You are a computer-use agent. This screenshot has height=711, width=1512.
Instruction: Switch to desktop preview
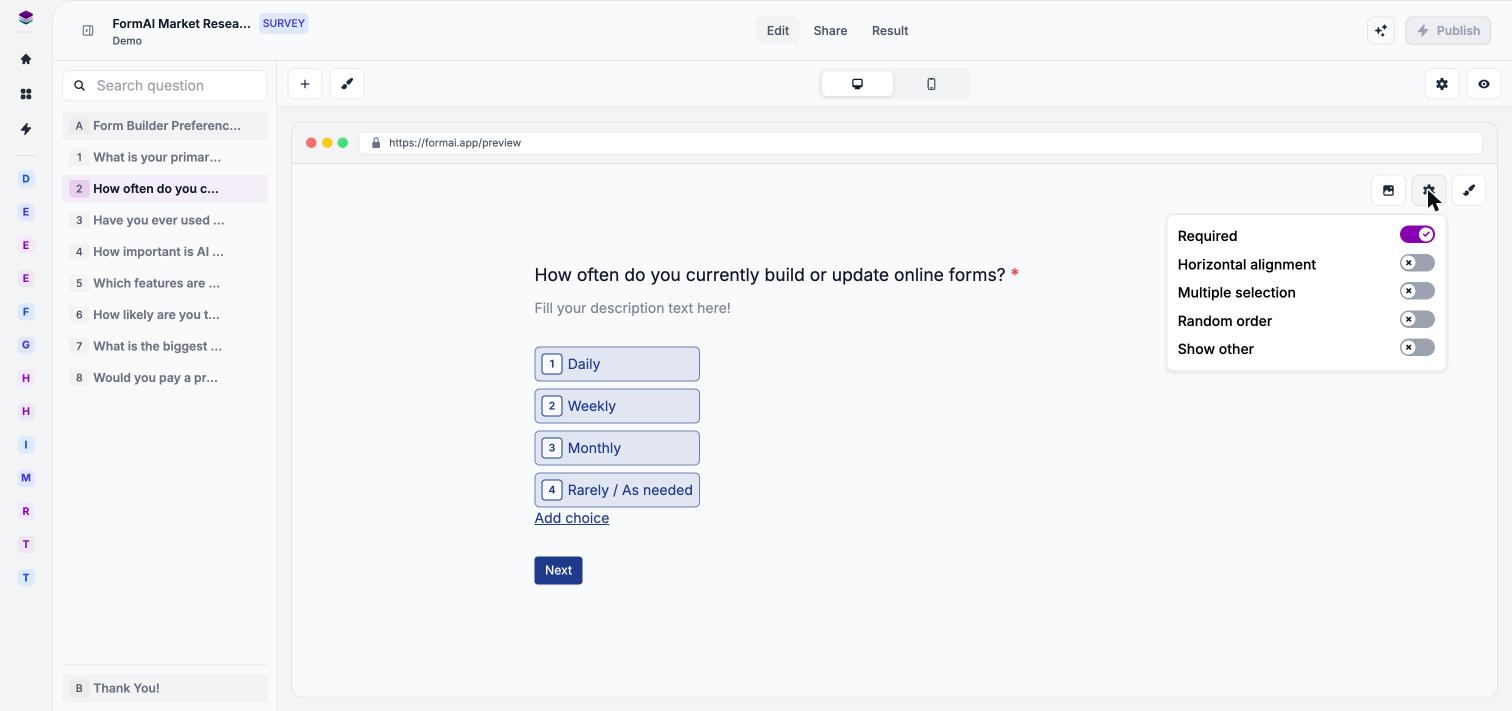(x=857, y=84)
